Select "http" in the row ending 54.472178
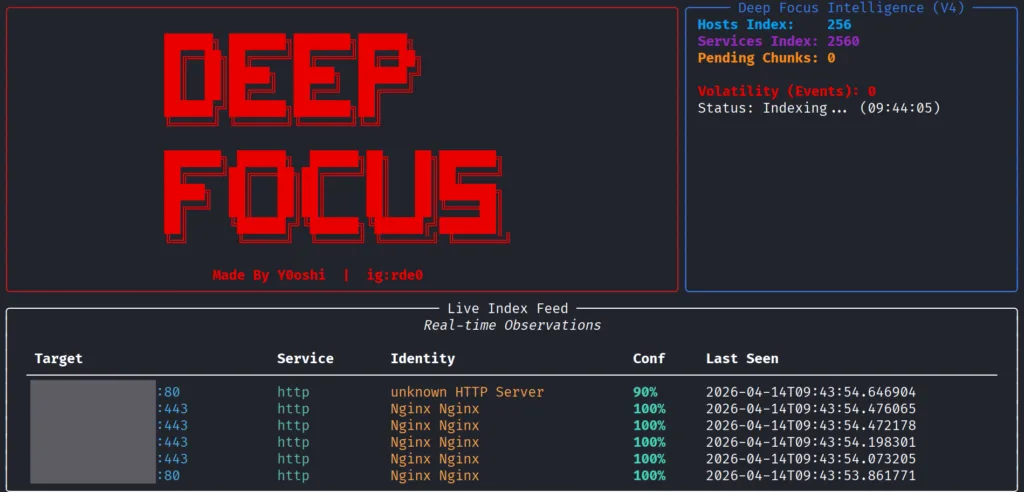Image resolution: width=1024 pixels, height=492 pixels. click(x=293, y=425)
